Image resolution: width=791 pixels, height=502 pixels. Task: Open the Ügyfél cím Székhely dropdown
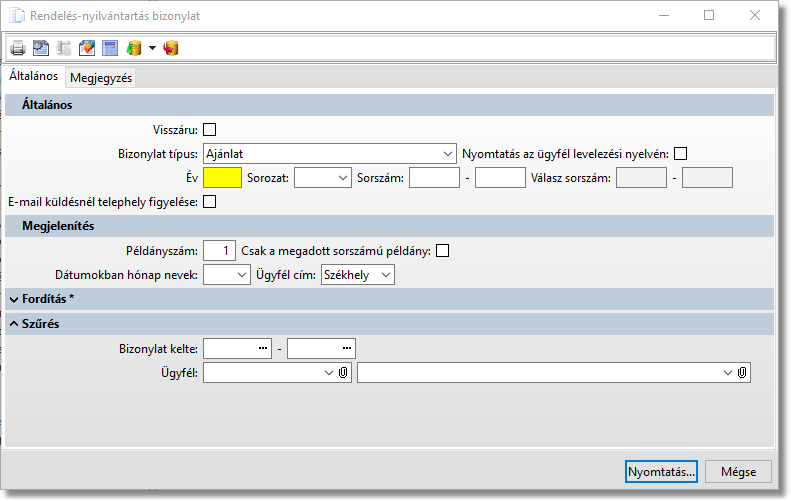[386, 275]
